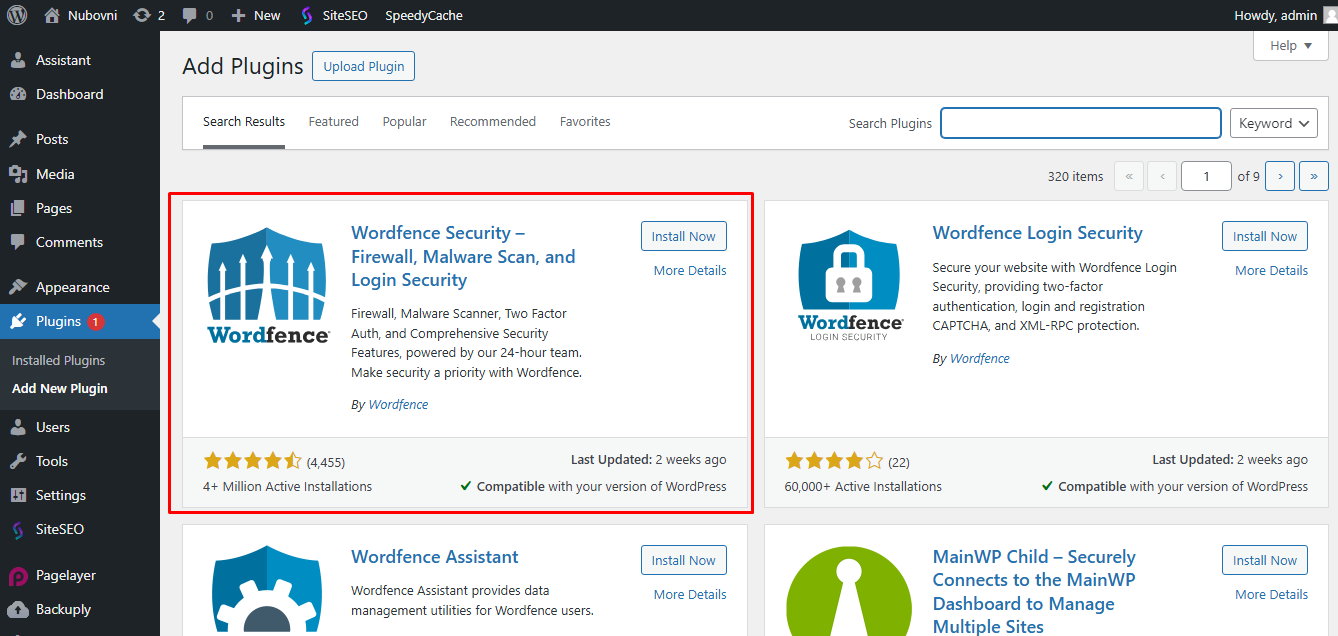This screenshot has height=636, width=1338.
Task: Open More Details for Wordfence Assistant
Action: pyautogui.click(x=690, y=594)
